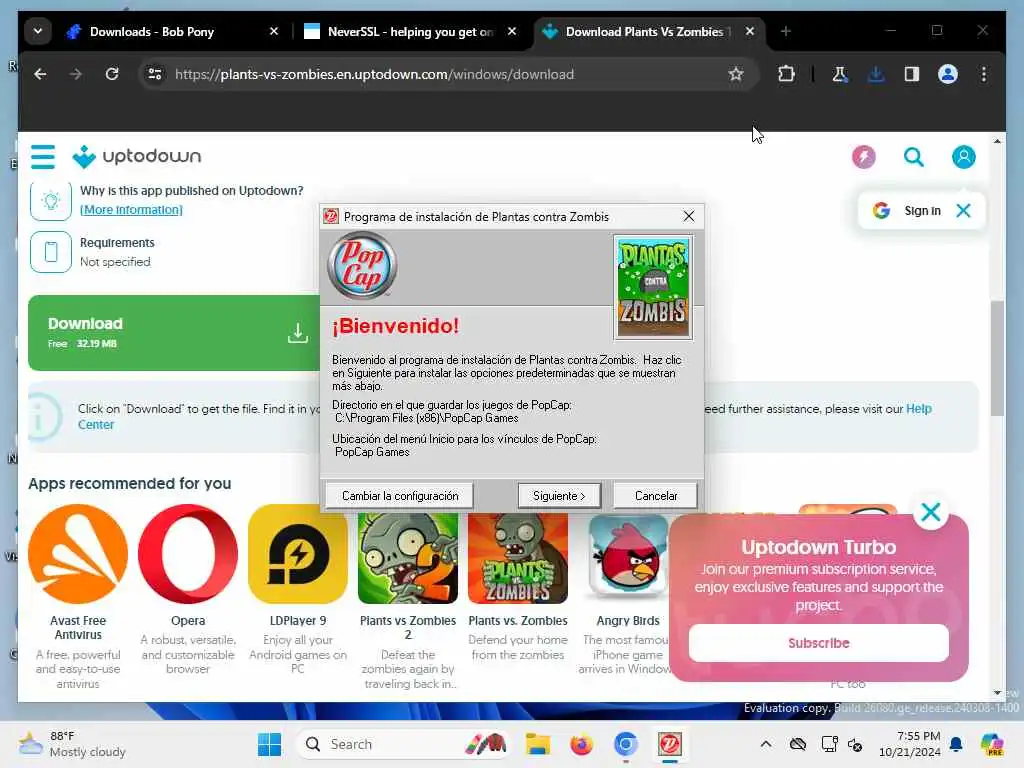Open Uptodown Turbo lightning icon
This screenshot has width=1024, height=768.
coord(863,157)
